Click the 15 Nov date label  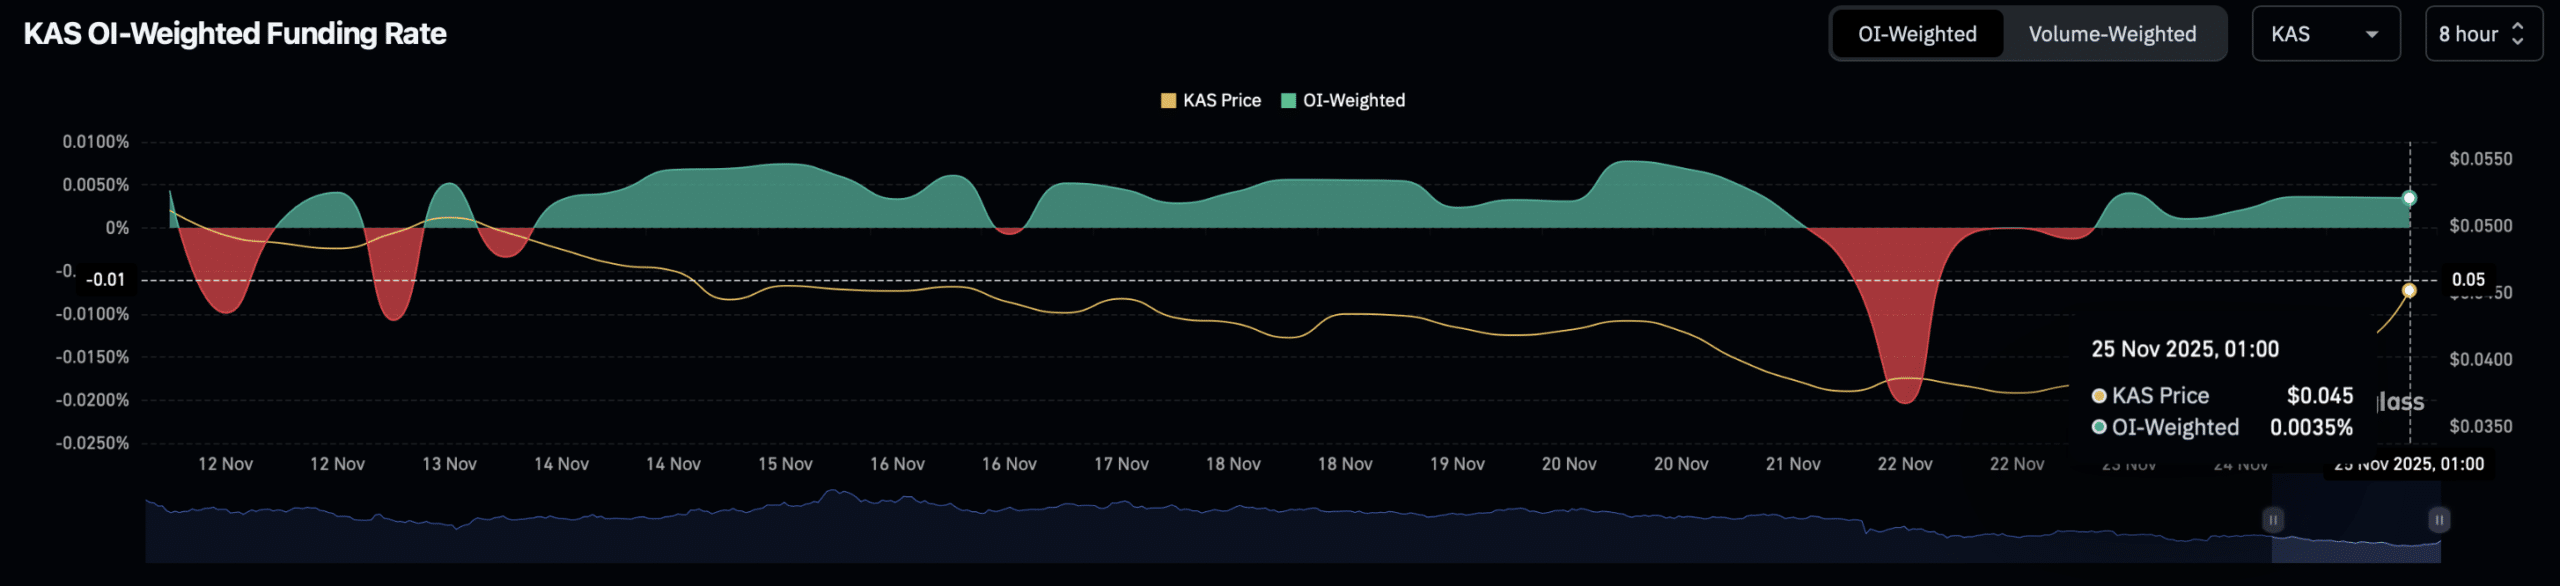[x=785, y=465]
